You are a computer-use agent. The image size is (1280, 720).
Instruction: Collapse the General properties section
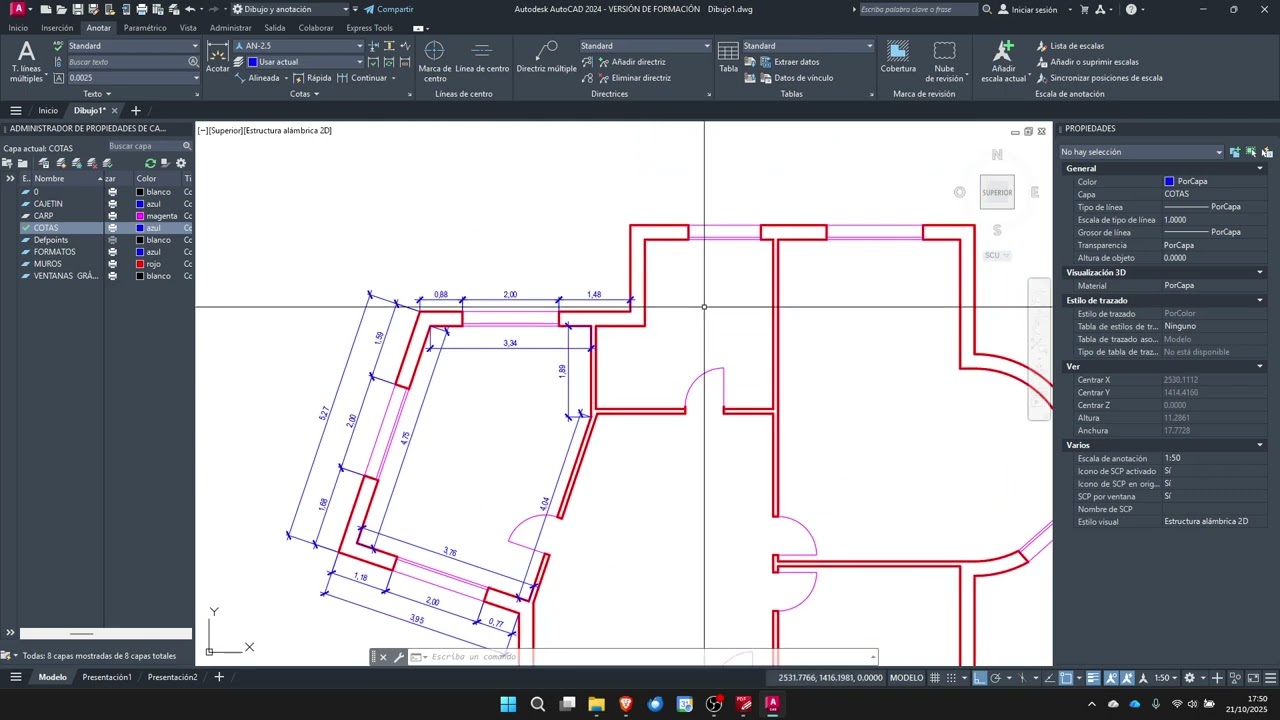[1260, 168]
